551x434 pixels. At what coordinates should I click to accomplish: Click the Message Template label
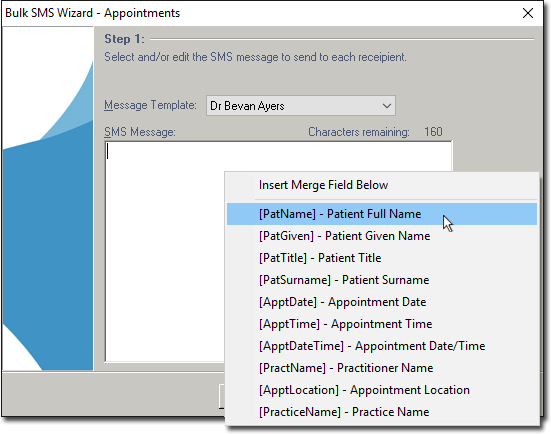click(x=150, y=105)
